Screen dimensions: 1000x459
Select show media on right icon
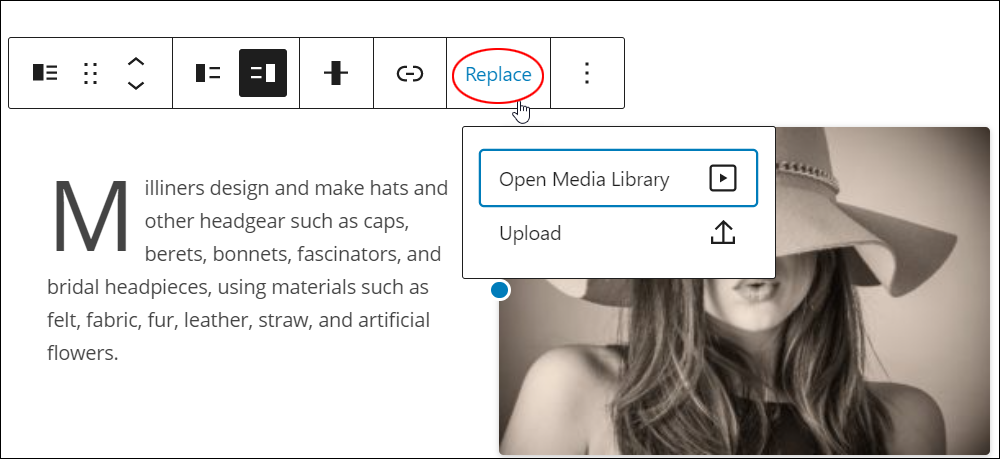point(263,73)
